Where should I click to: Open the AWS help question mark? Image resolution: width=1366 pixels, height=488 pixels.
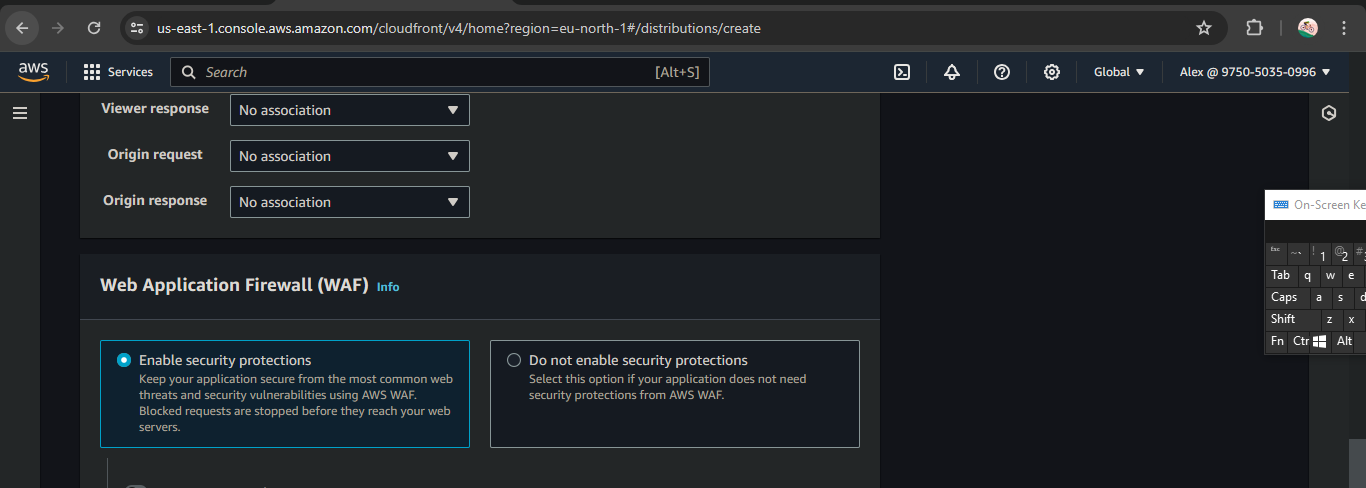pyautogui.click(x=1002, y=72)
